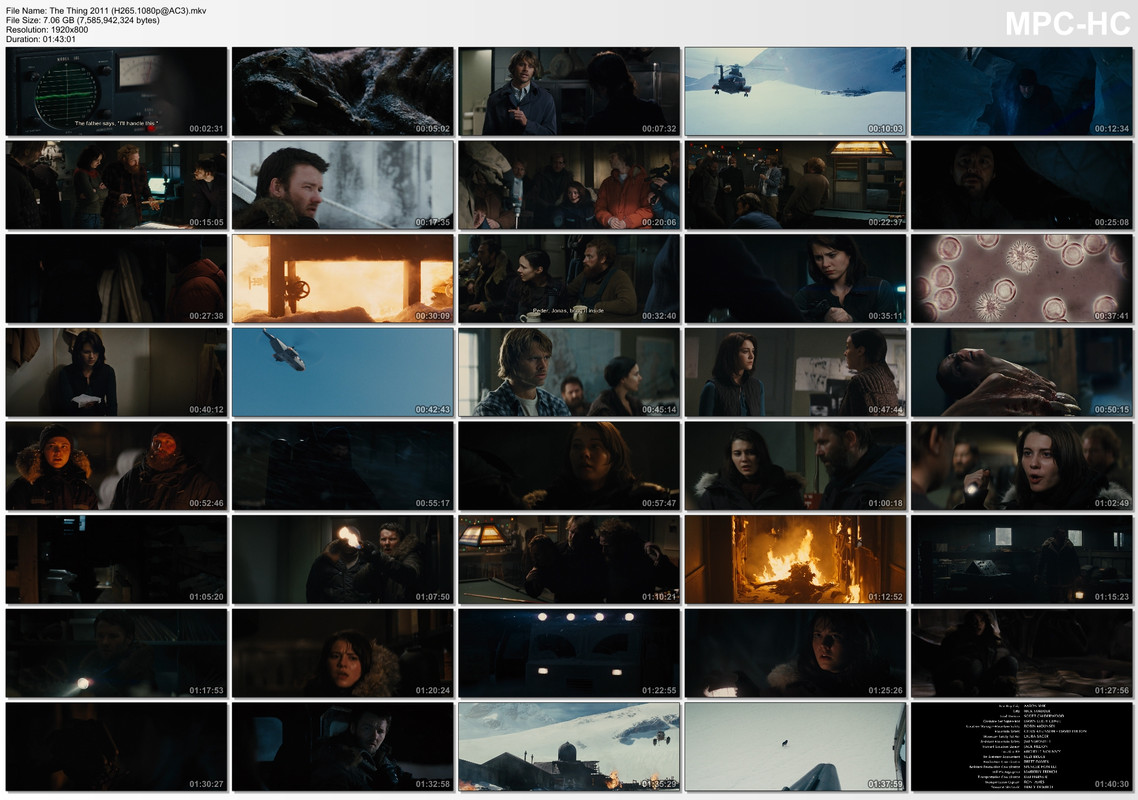Open the thumbnail stamped 00:52:46

[116, 466]
